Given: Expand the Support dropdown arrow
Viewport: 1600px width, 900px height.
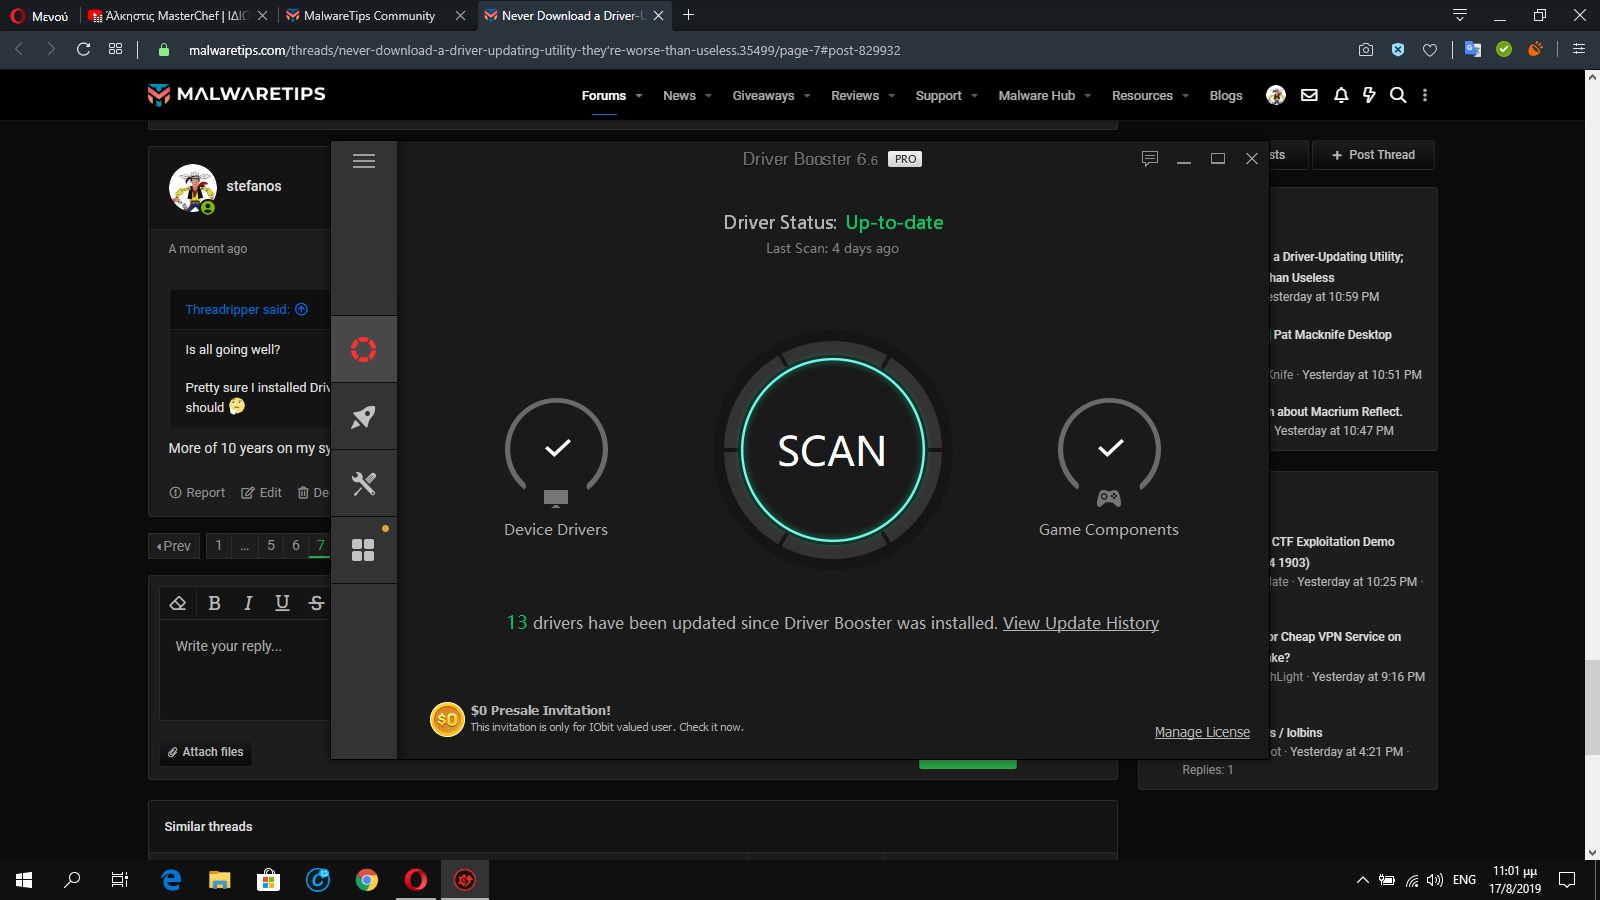Looking at the screenshot, I should (973, 96).
